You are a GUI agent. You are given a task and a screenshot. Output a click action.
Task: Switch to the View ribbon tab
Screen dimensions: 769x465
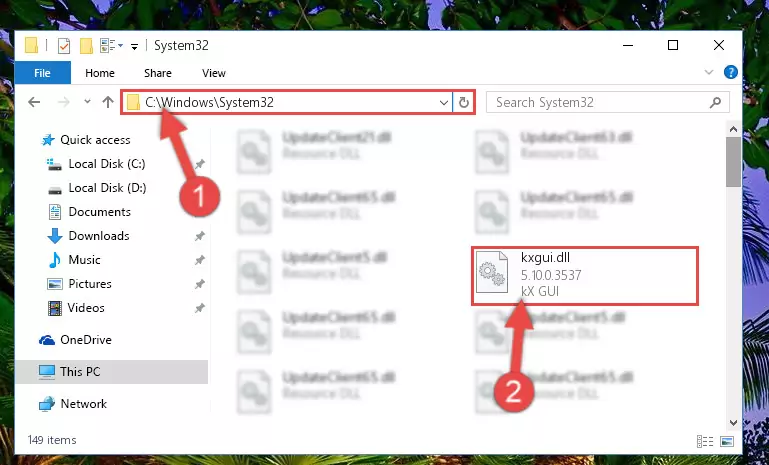(214, 73)
